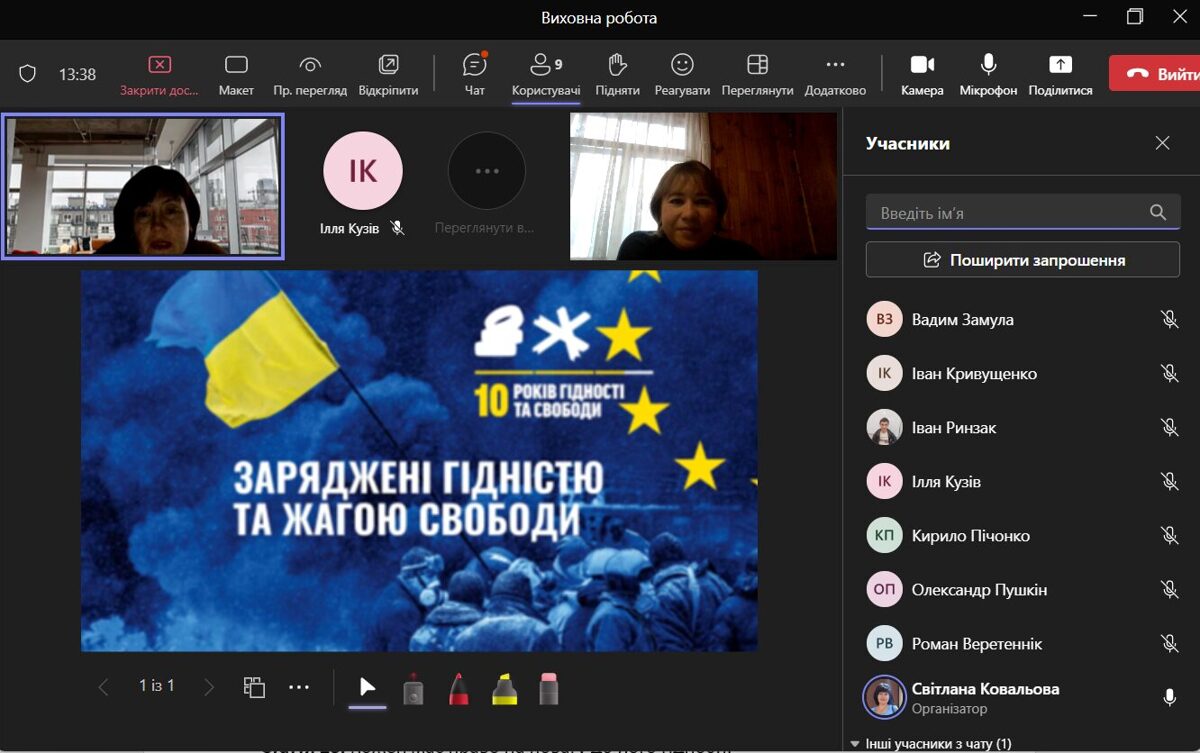Open the slide grid view icon
This screenshot has width=1200, height=753.
point(254,687)
